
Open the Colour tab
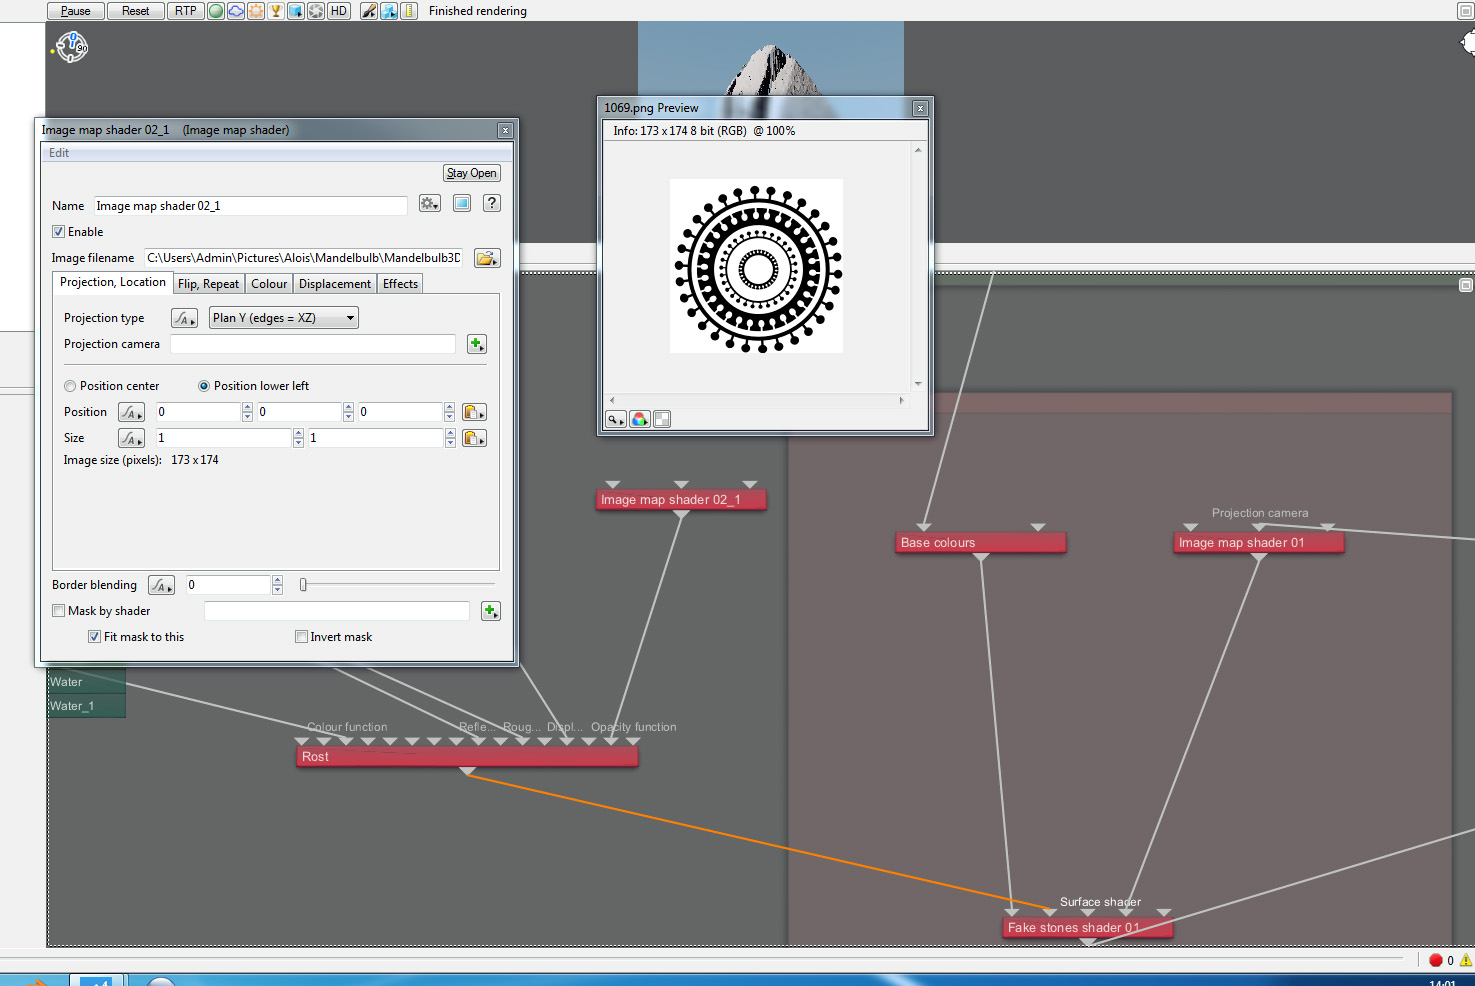pos(269,284)
